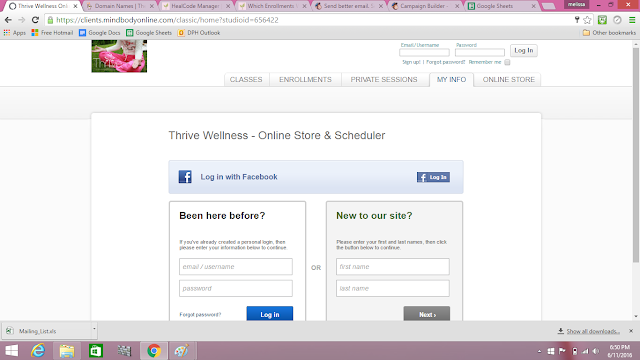Switch to the ENROLLMENTS tab
The height and width of the screenshot is (360, 640).
click(305, 80)
